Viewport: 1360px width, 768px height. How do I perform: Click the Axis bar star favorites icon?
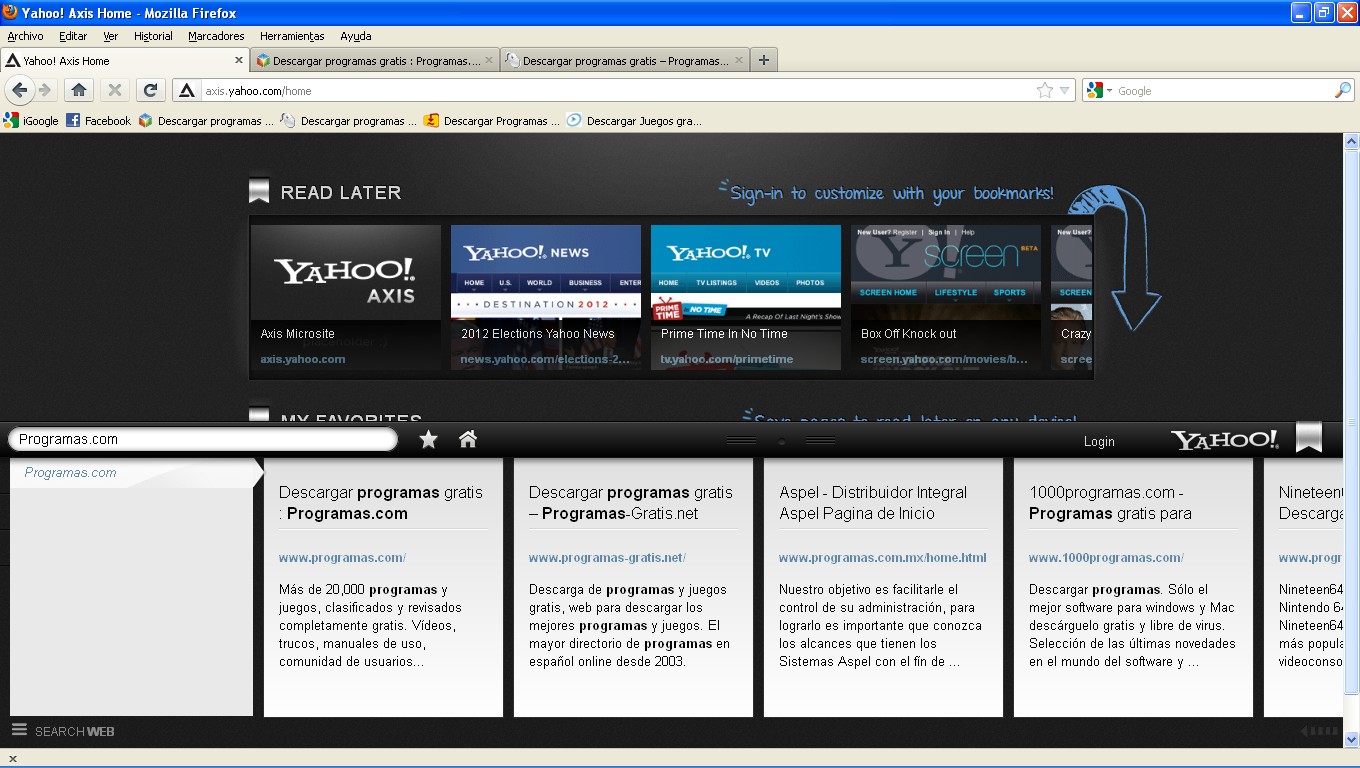pyautogui.click(x=428, y=439)
